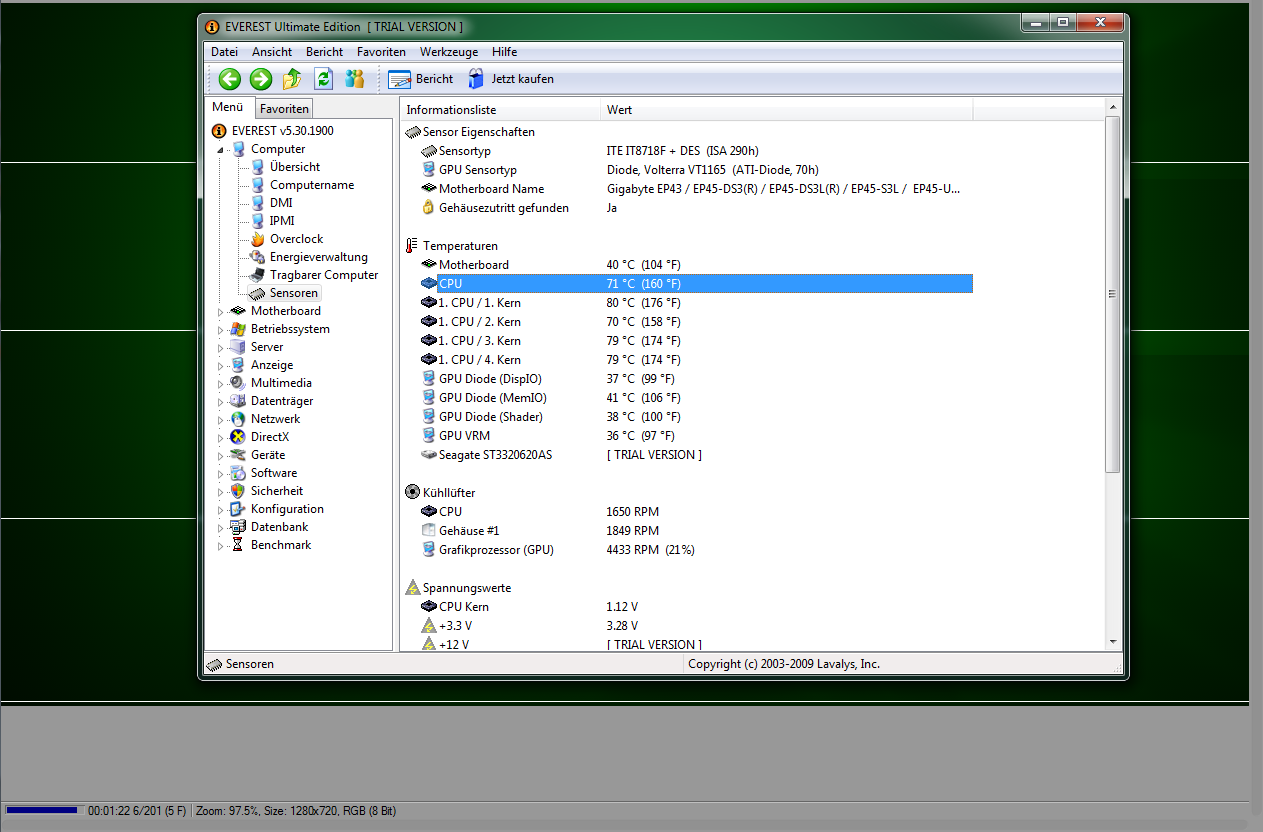Click the Sensoren tree item icon
The height and width of the screenshot is (832, 1263).
pyautogui.click(x=257, y=293)
